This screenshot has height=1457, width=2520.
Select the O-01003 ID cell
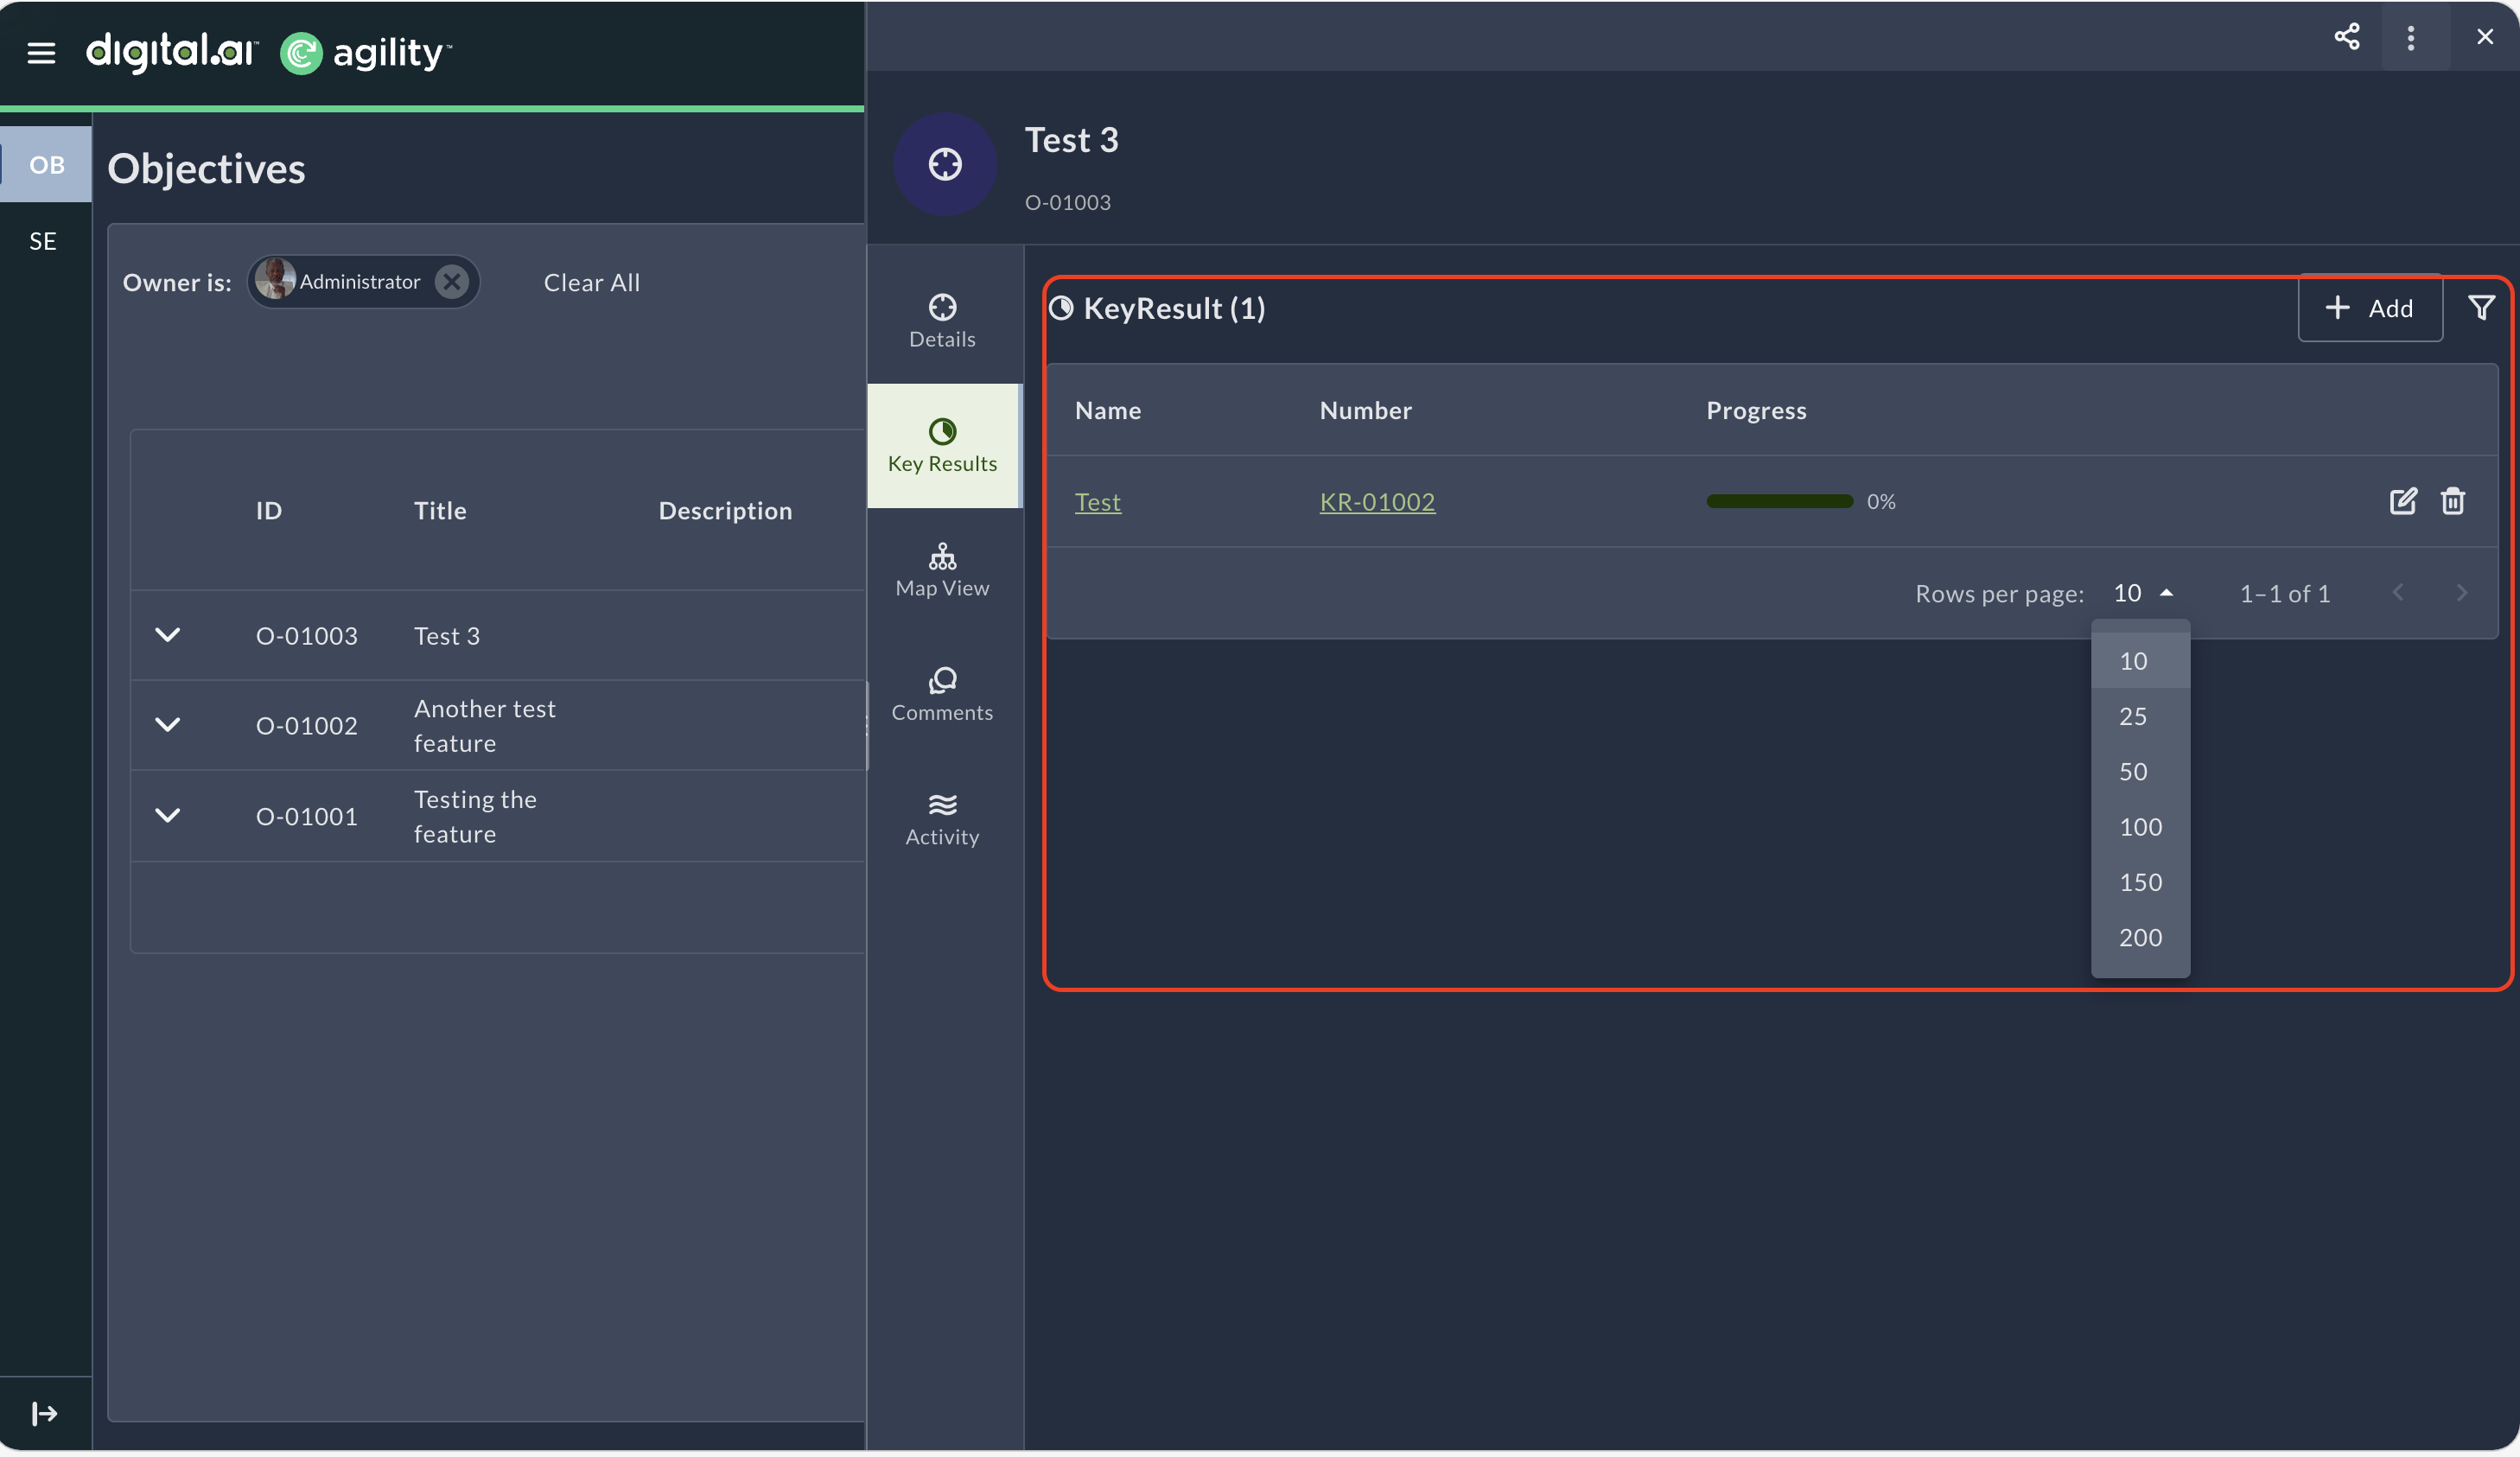click(x=307, y=636)
